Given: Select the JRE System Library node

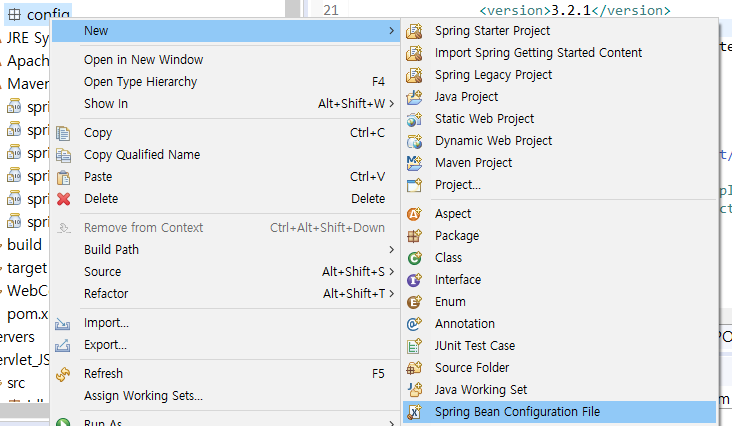Looking at the screenshot, I should pos(28,38).
